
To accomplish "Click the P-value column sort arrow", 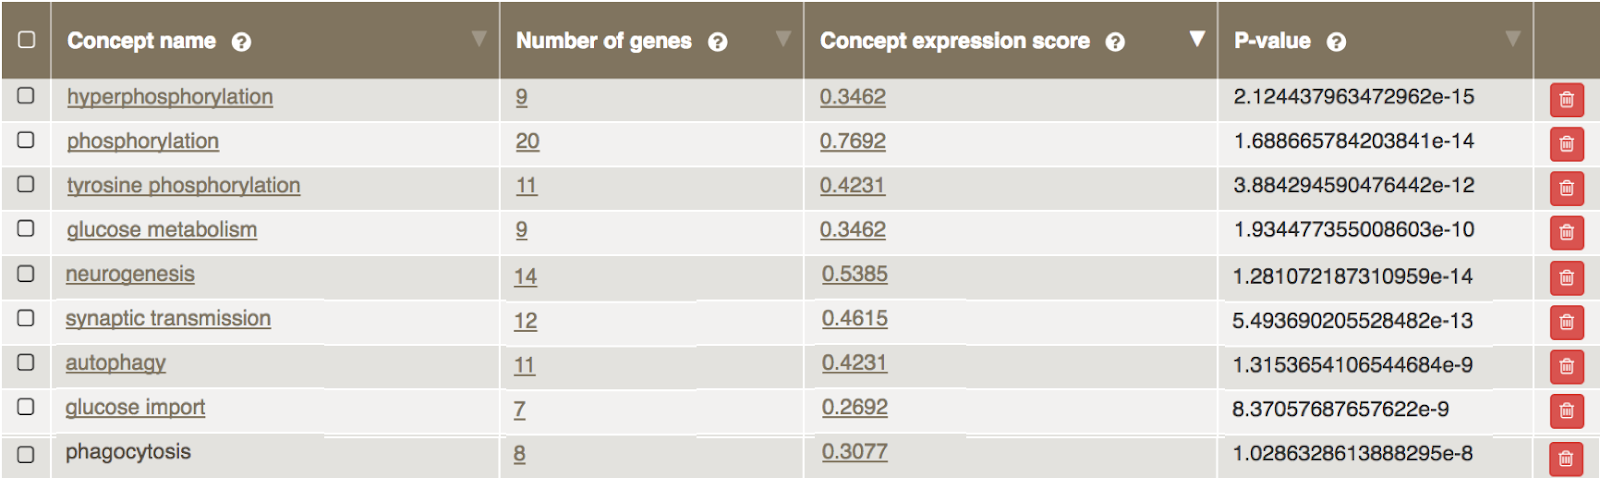I will pos(1512,38).
